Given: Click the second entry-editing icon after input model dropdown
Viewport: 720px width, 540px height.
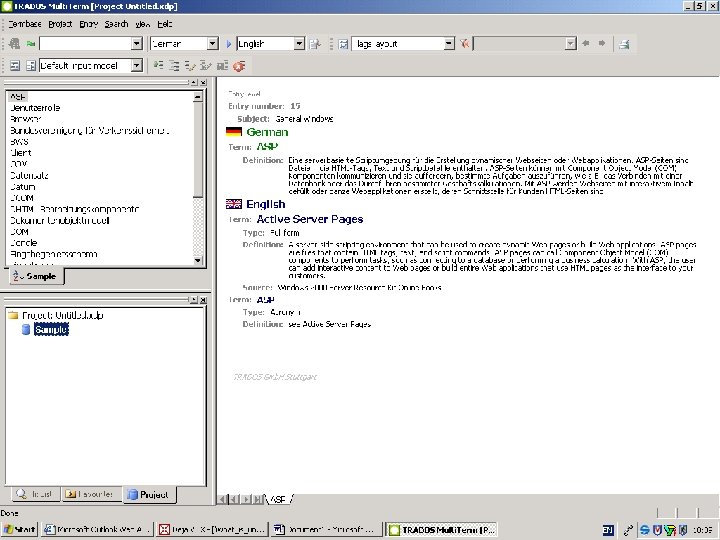Looking at the screenshot, I should coord(174,66).
